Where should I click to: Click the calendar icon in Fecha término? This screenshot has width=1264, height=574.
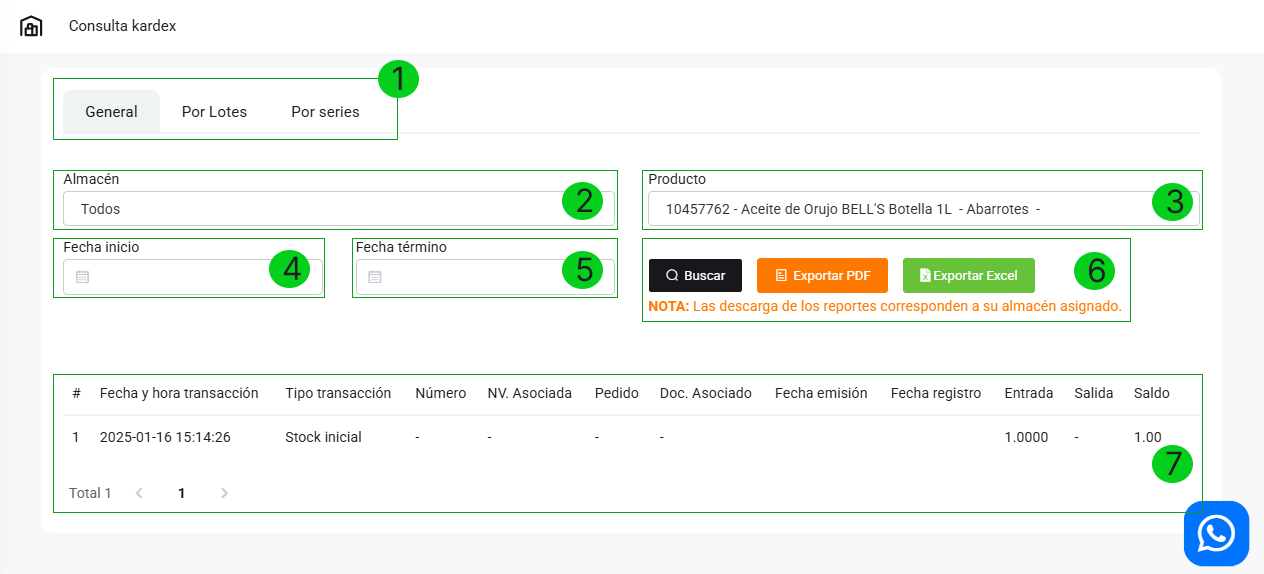click(x=375, y=277)
